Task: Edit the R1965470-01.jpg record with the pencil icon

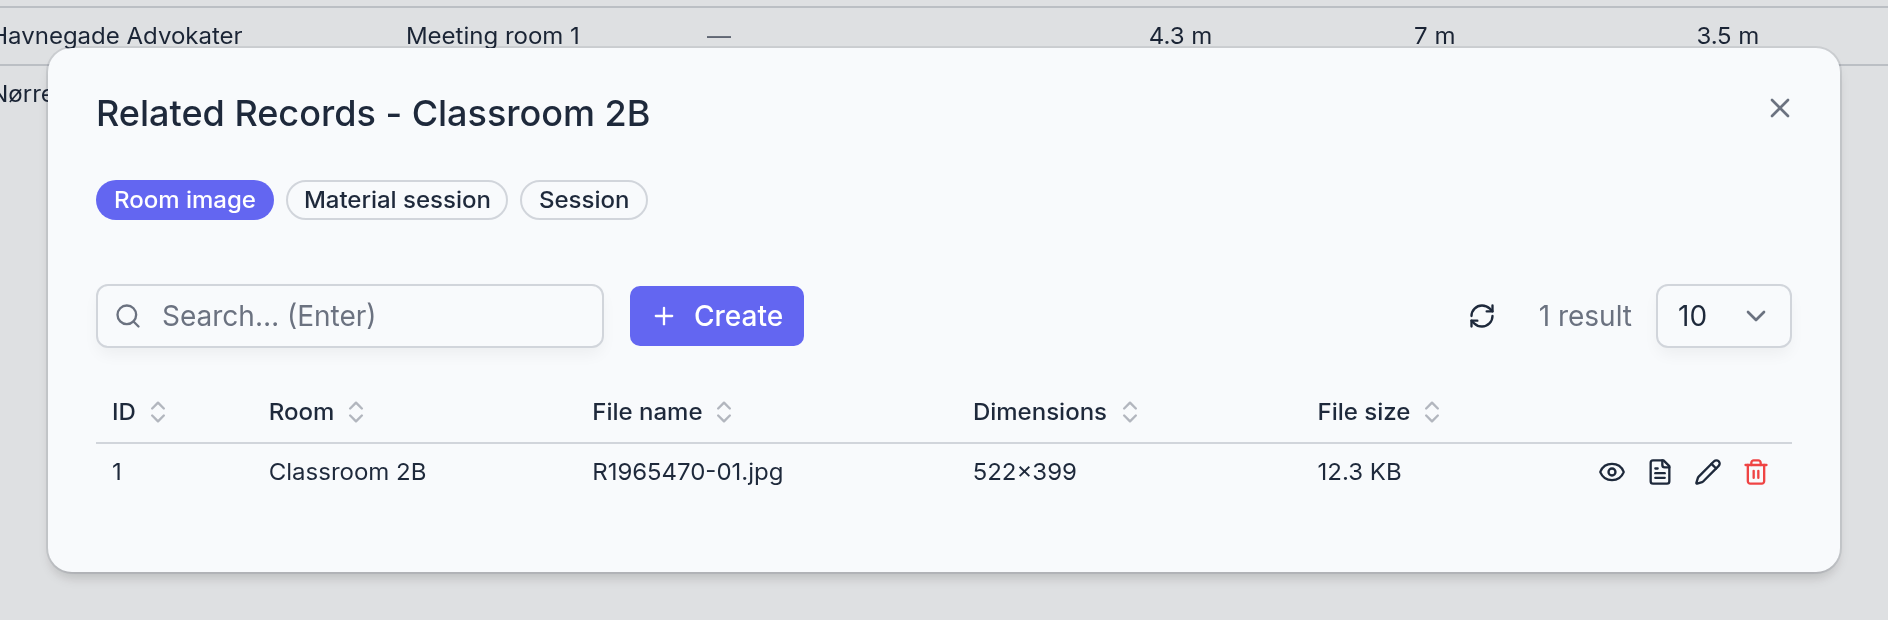Action: pyautogui.click(x=1707, y=472)
